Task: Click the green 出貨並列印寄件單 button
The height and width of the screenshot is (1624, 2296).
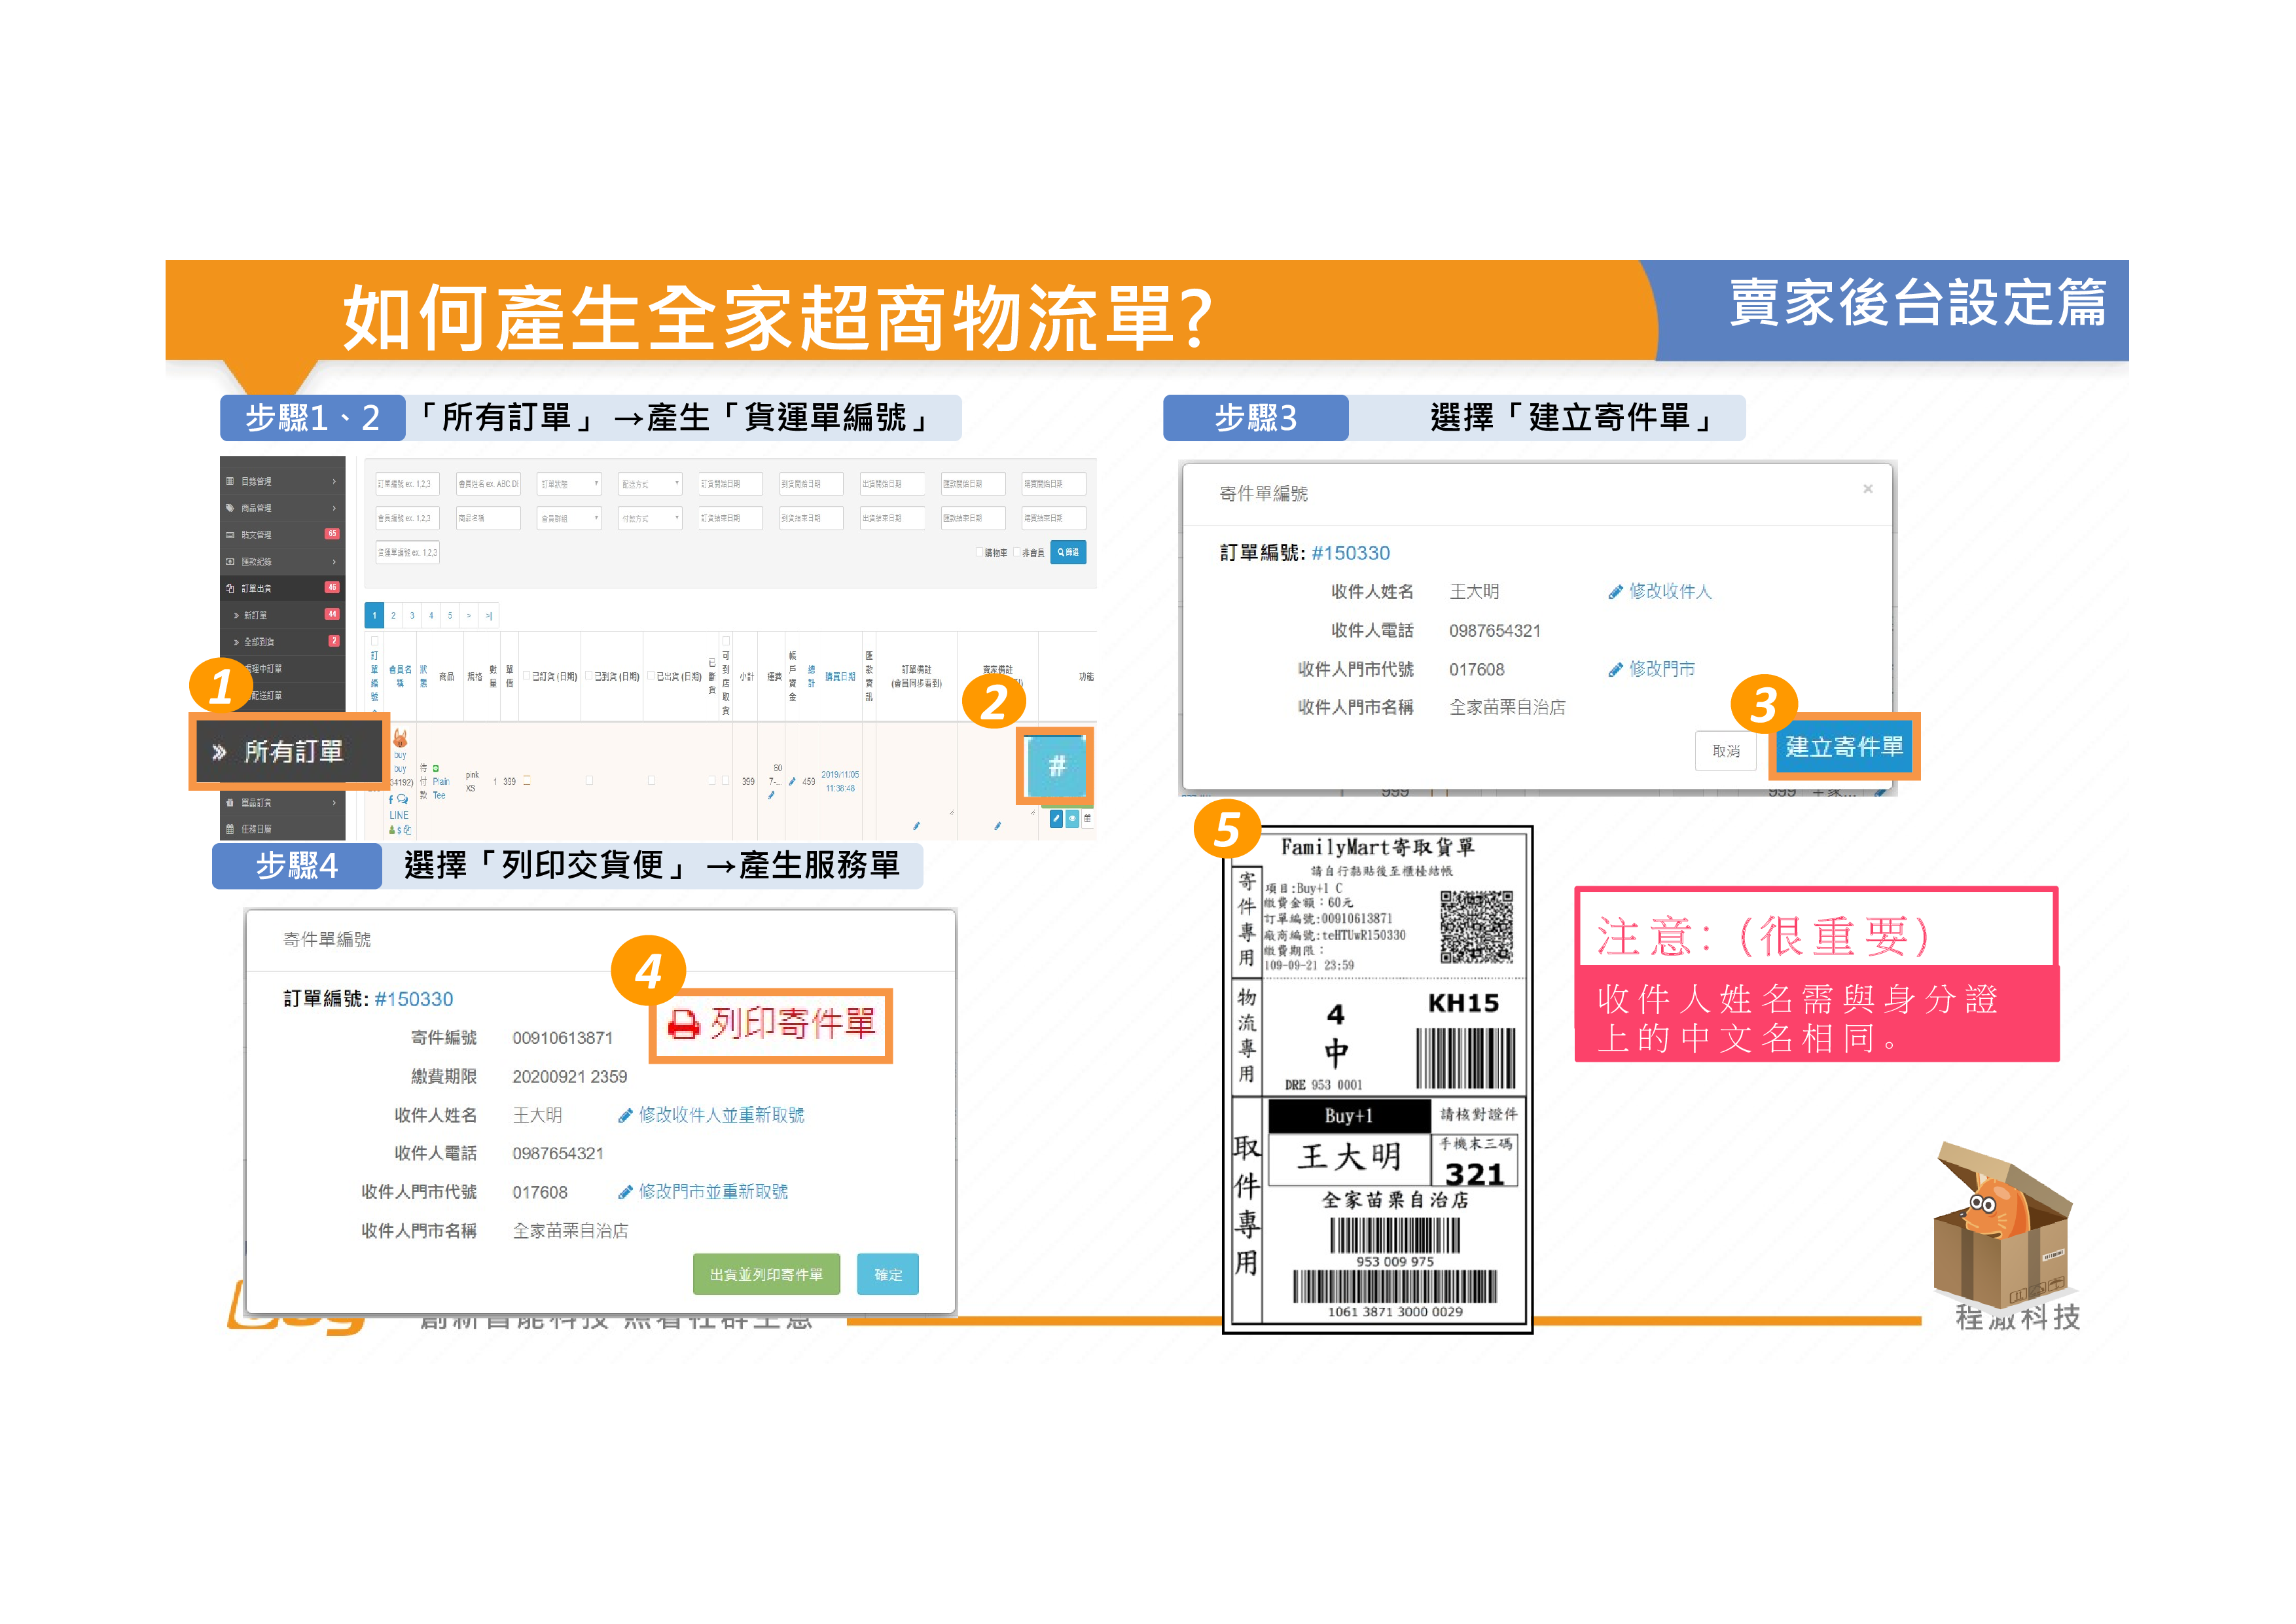Action: 766,1274
